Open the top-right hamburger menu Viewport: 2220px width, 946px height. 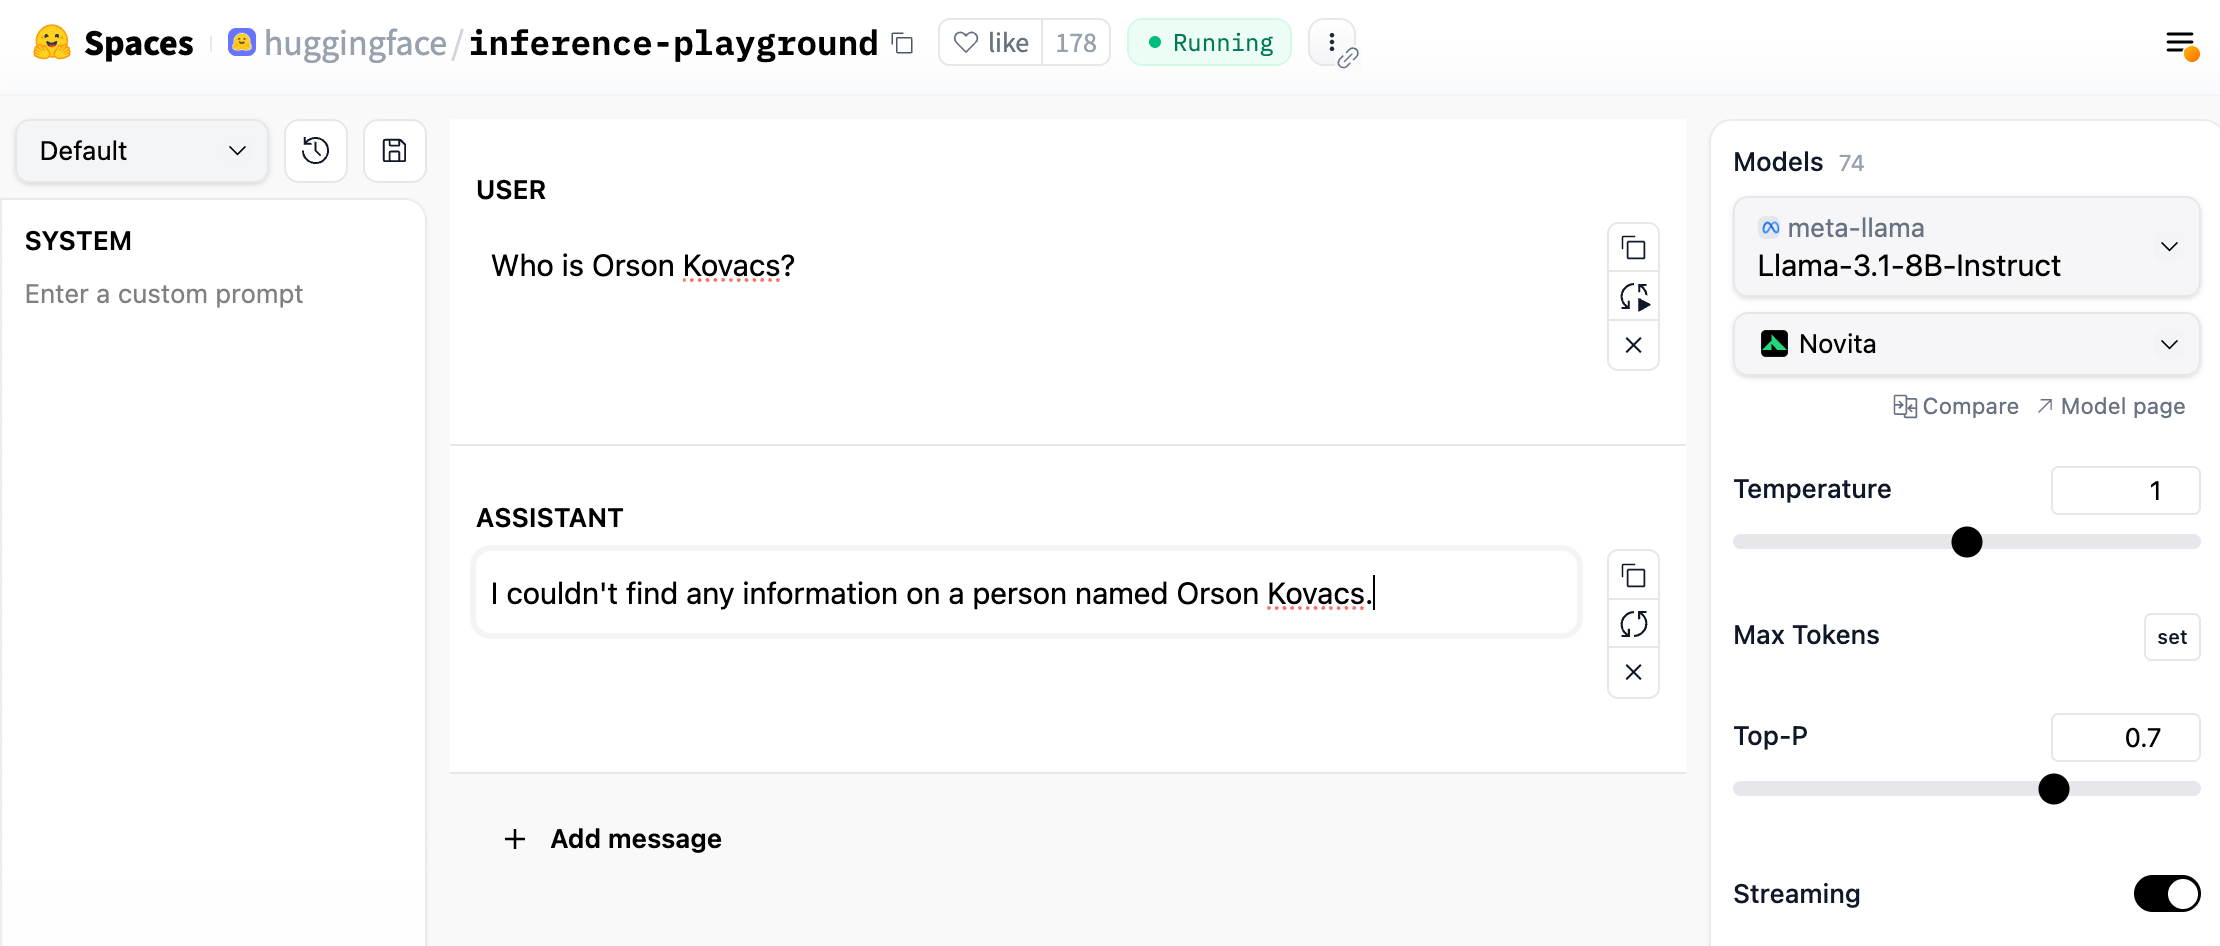(2180, 44)
